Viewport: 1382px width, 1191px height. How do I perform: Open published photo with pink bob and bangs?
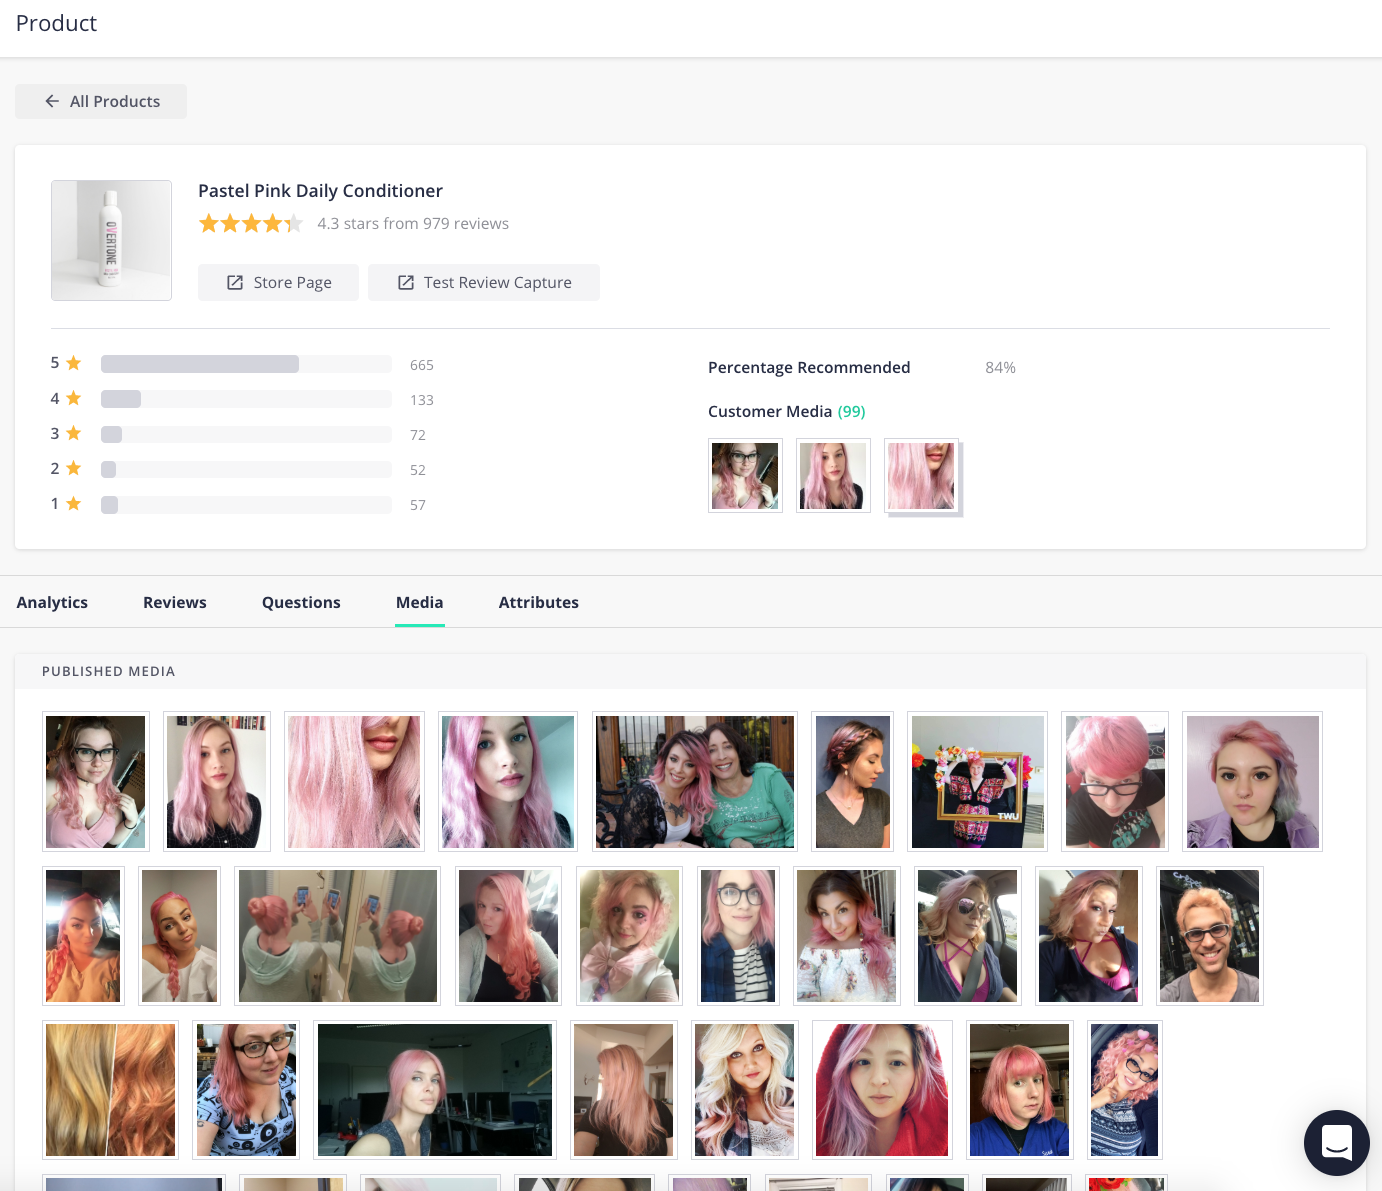(x=1020, y=1090)
